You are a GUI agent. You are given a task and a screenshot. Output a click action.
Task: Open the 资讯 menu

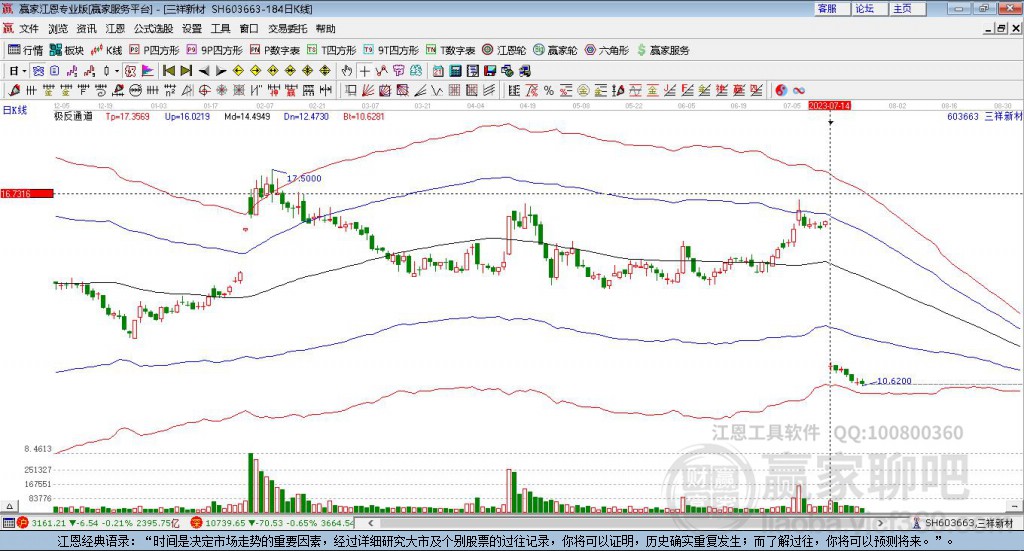tap(86, 29)
